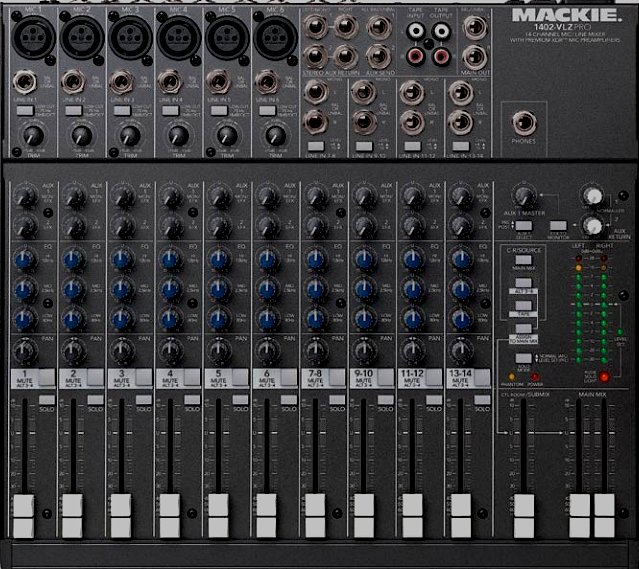639x569 pixels.
Task: Click the red RUDE SOLO LIGHT indicator
Action: 604,377
